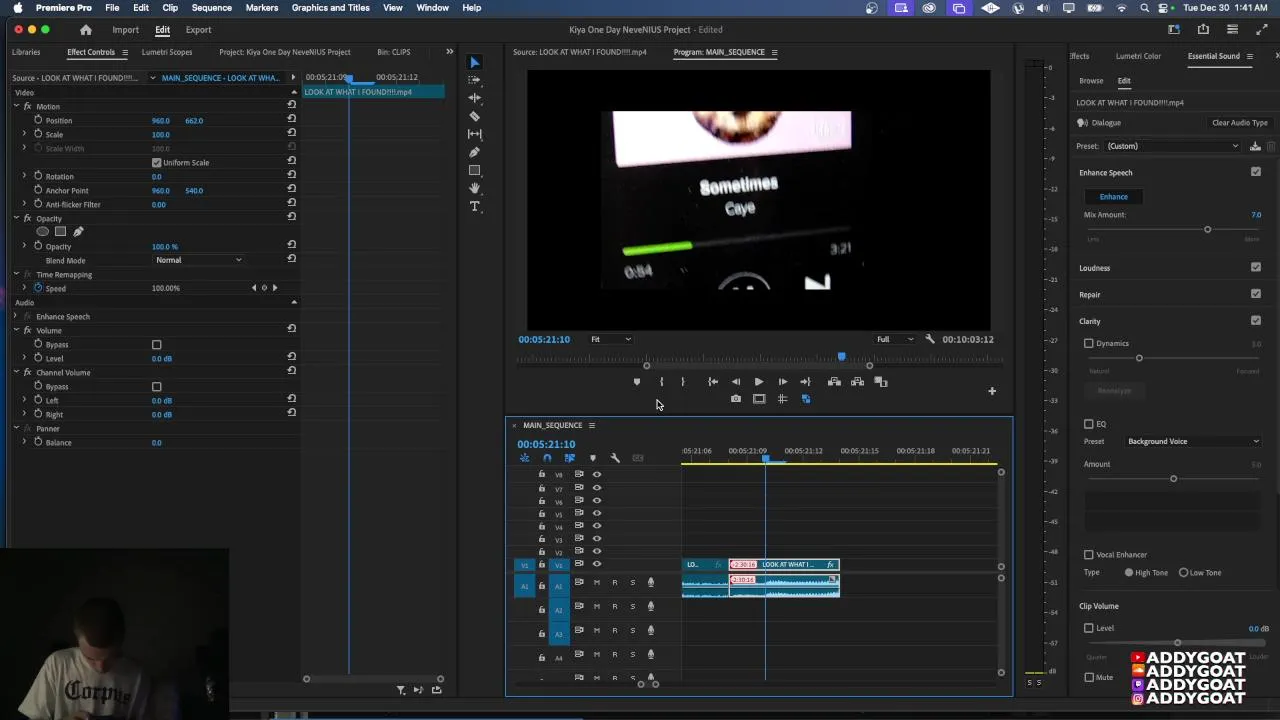Export frame with camera icon
The image size is (1280, 720).
736,399
